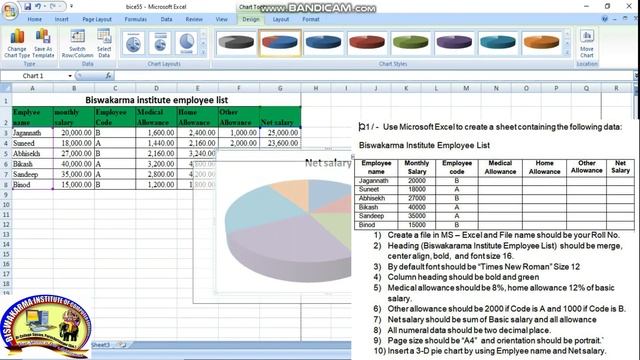Open the Home ribbon tab
Viewport: 640px width, 360px height.
click(x=34, y=19)
